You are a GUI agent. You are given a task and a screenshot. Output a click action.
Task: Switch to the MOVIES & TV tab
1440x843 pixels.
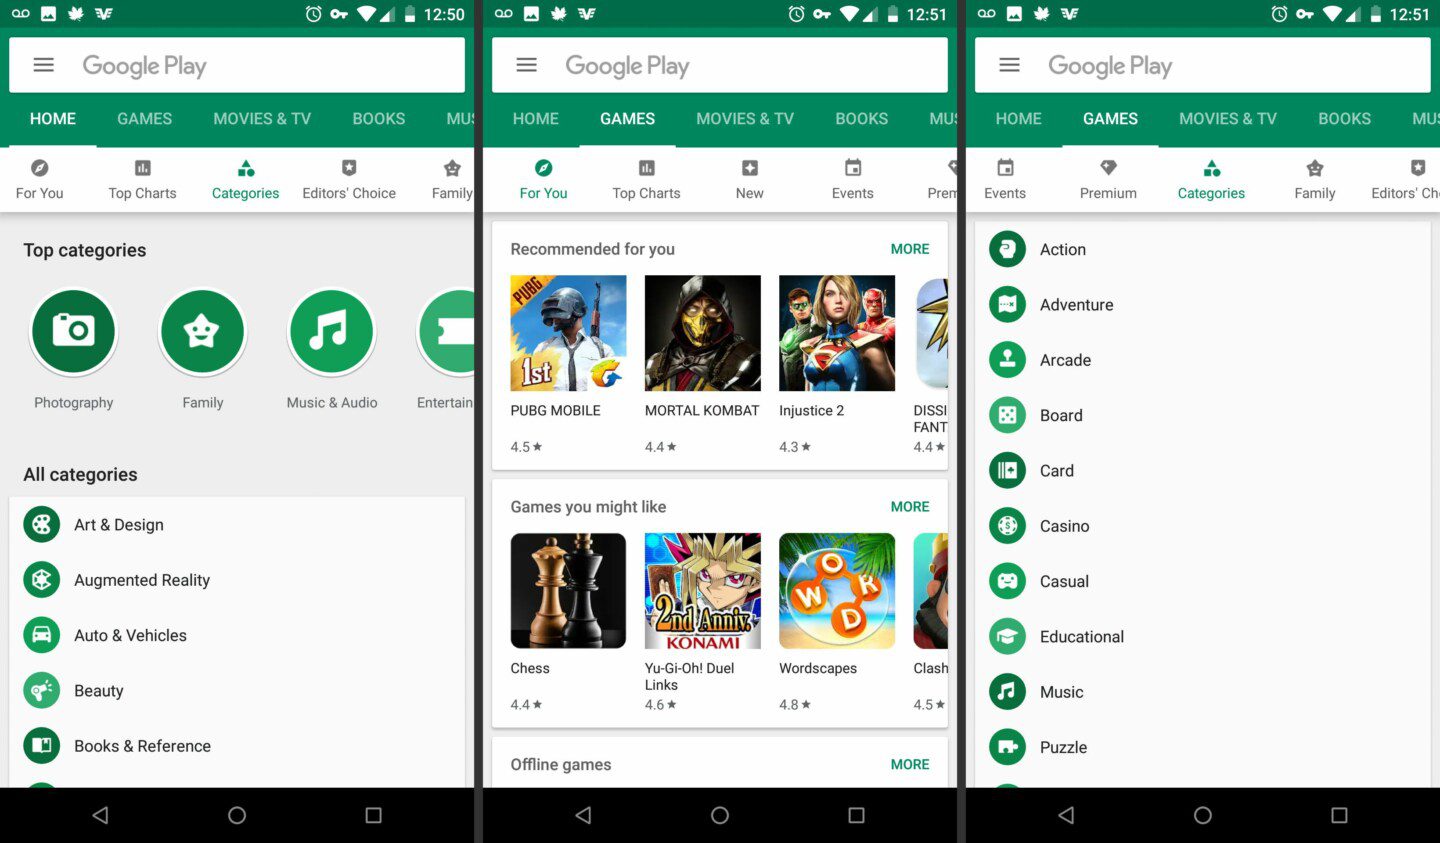click(x=261, y=119)
